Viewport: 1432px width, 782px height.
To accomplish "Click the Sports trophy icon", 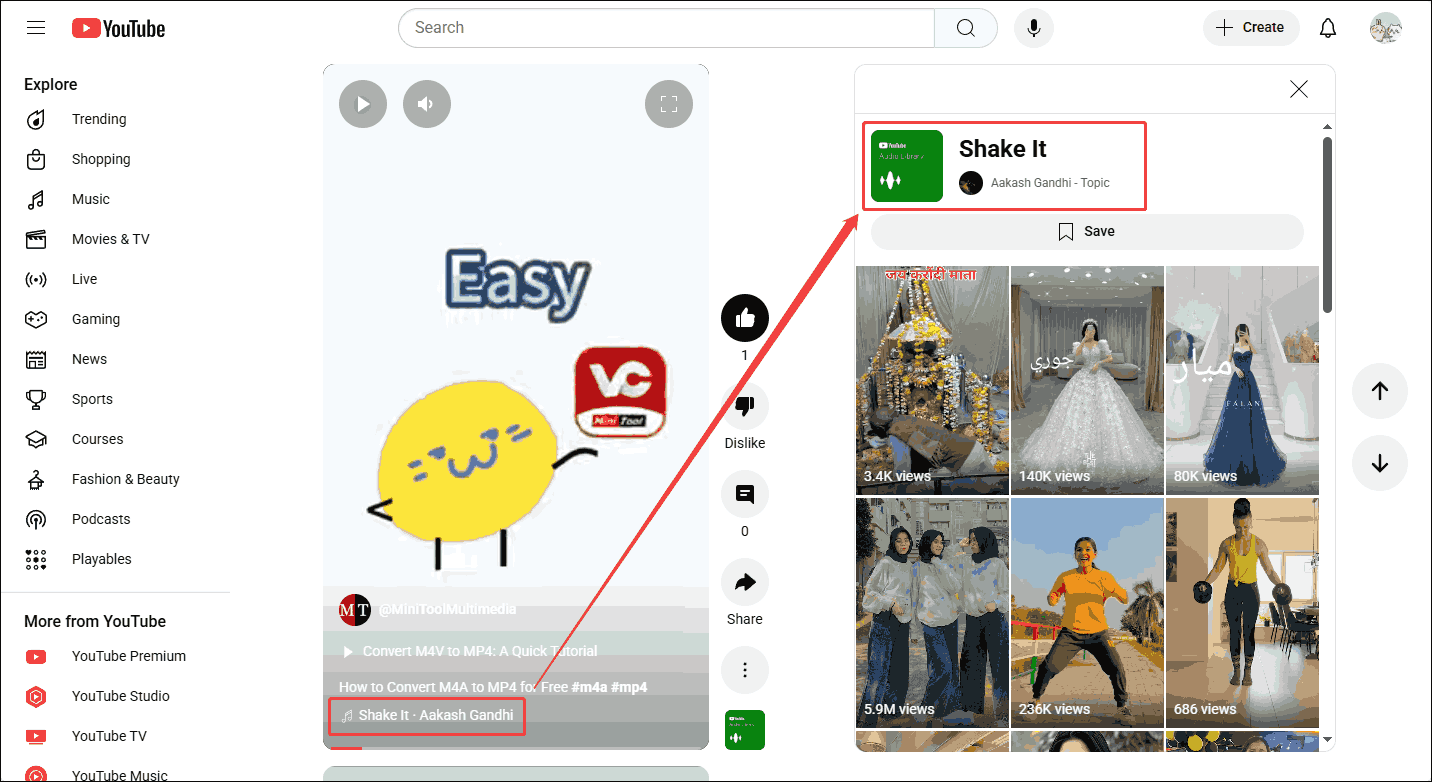I will tap(36, 399).
